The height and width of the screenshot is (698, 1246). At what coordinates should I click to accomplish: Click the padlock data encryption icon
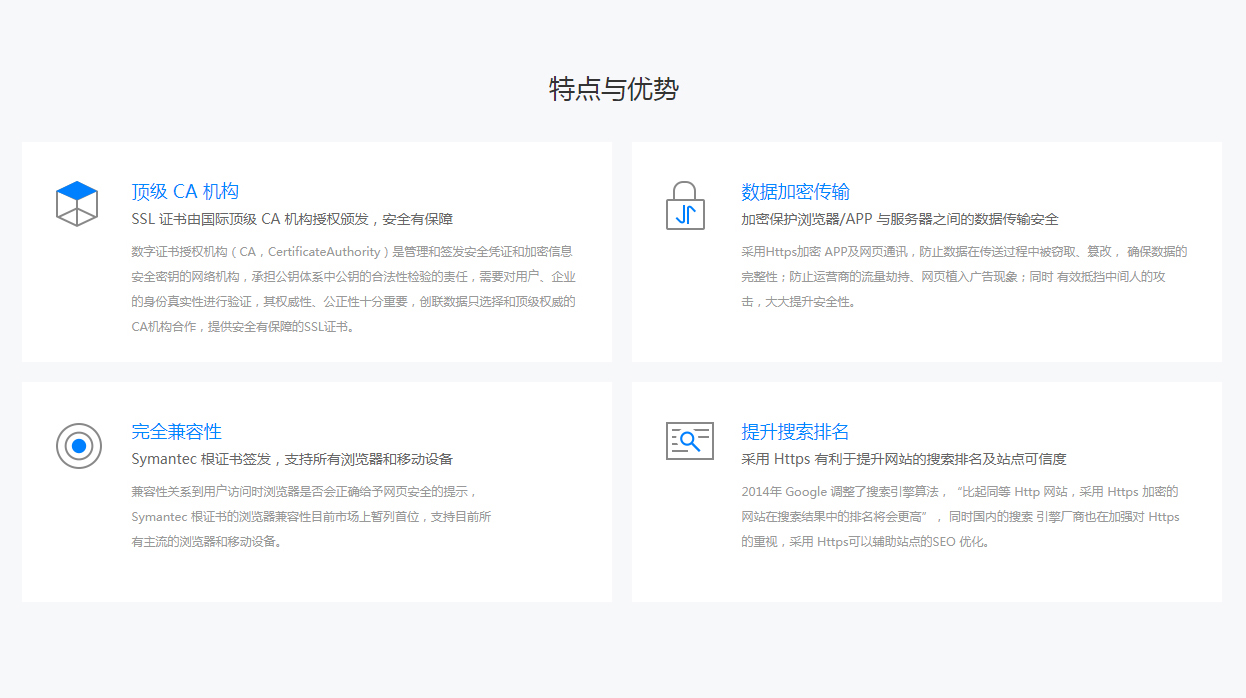pyautogui.click(x=685, y=205)
